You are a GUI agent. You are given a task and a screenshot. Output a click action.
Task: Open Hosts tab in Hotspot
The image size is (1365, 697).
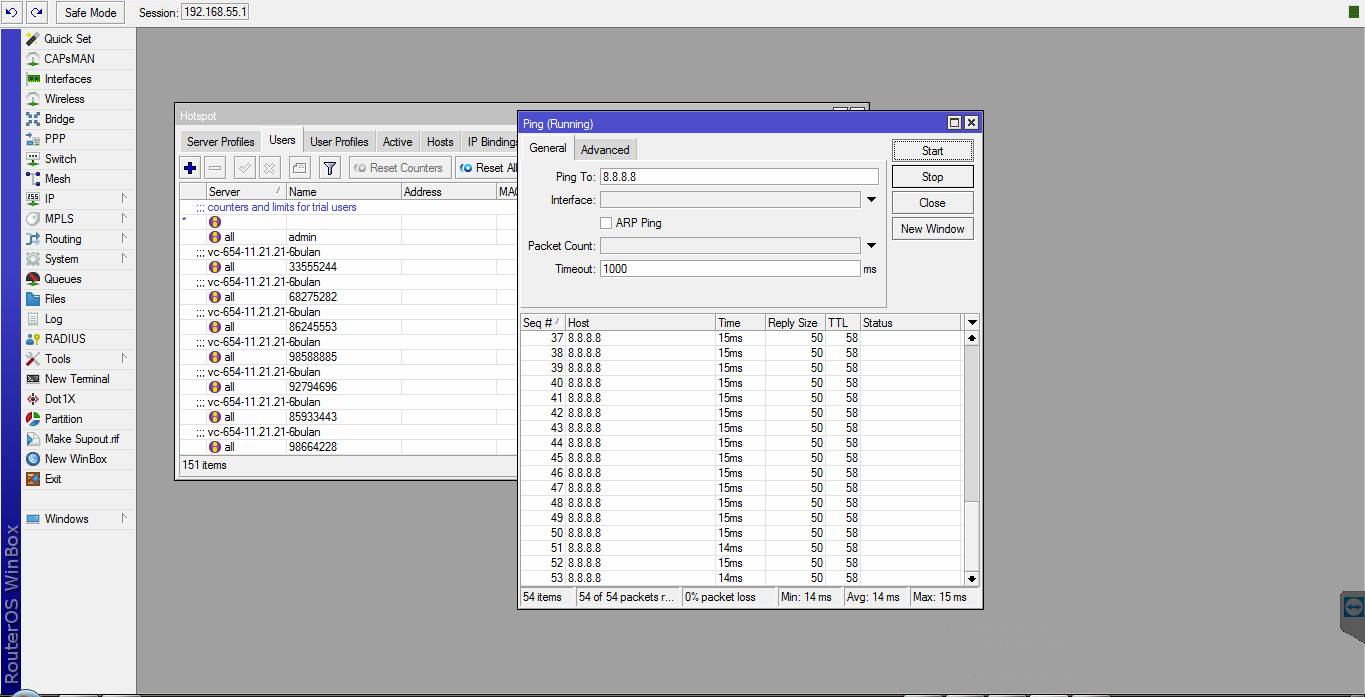coord(440,142)
